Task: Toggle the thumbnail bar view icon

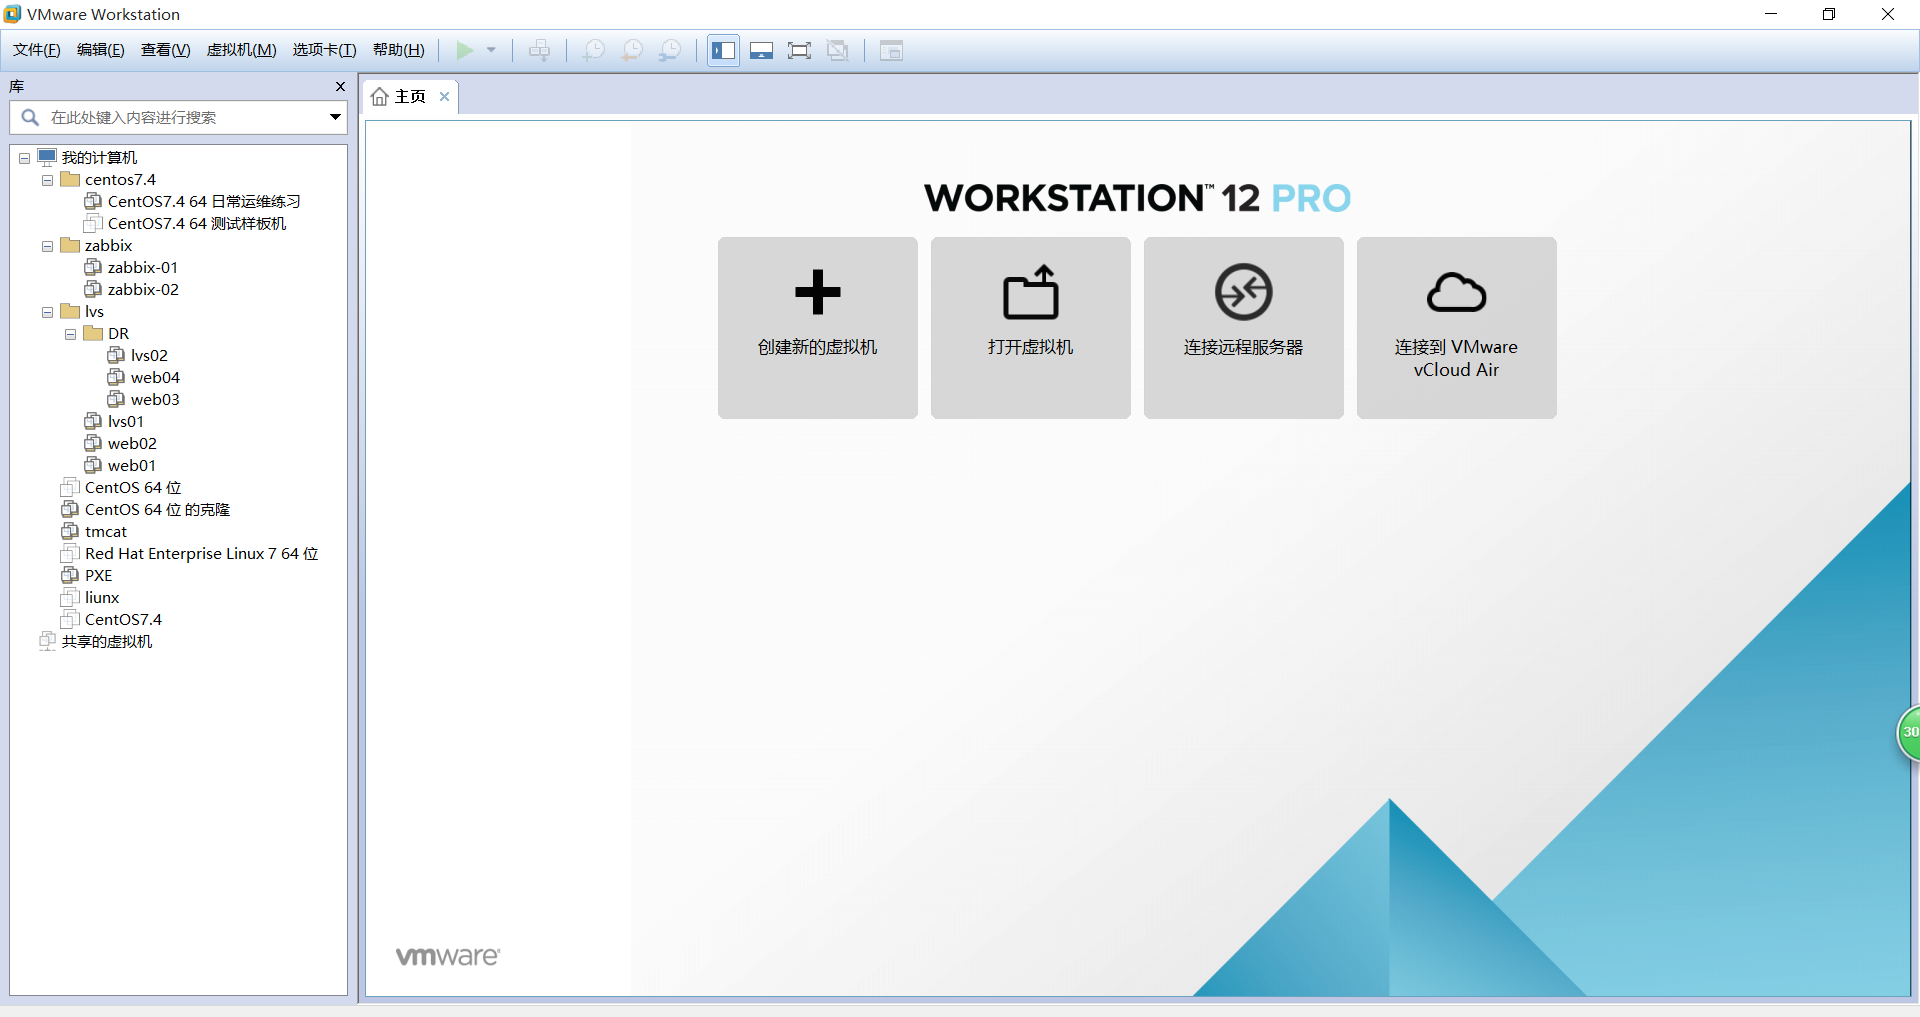Action: tap(761, 50)
